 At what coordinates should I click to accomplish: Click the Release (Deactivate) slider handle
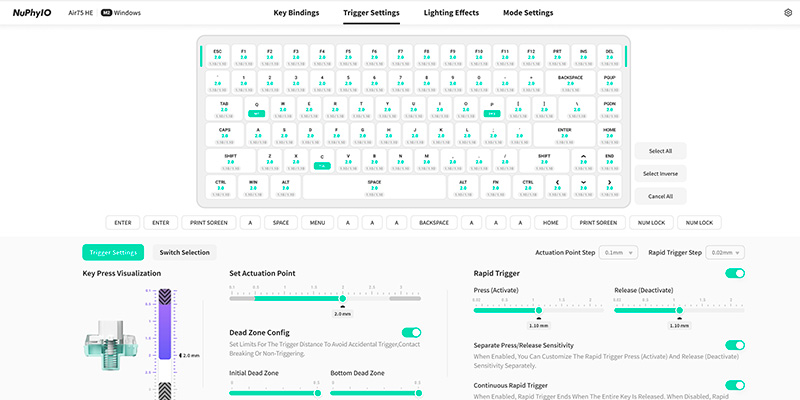pos(679,310)
